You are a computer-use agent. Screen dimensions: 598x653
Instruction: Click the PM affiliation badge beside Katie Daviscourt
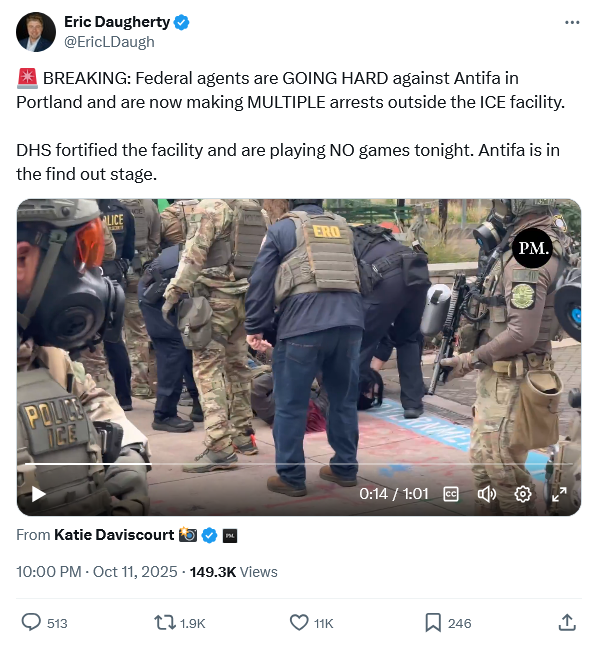pos(230,536)
